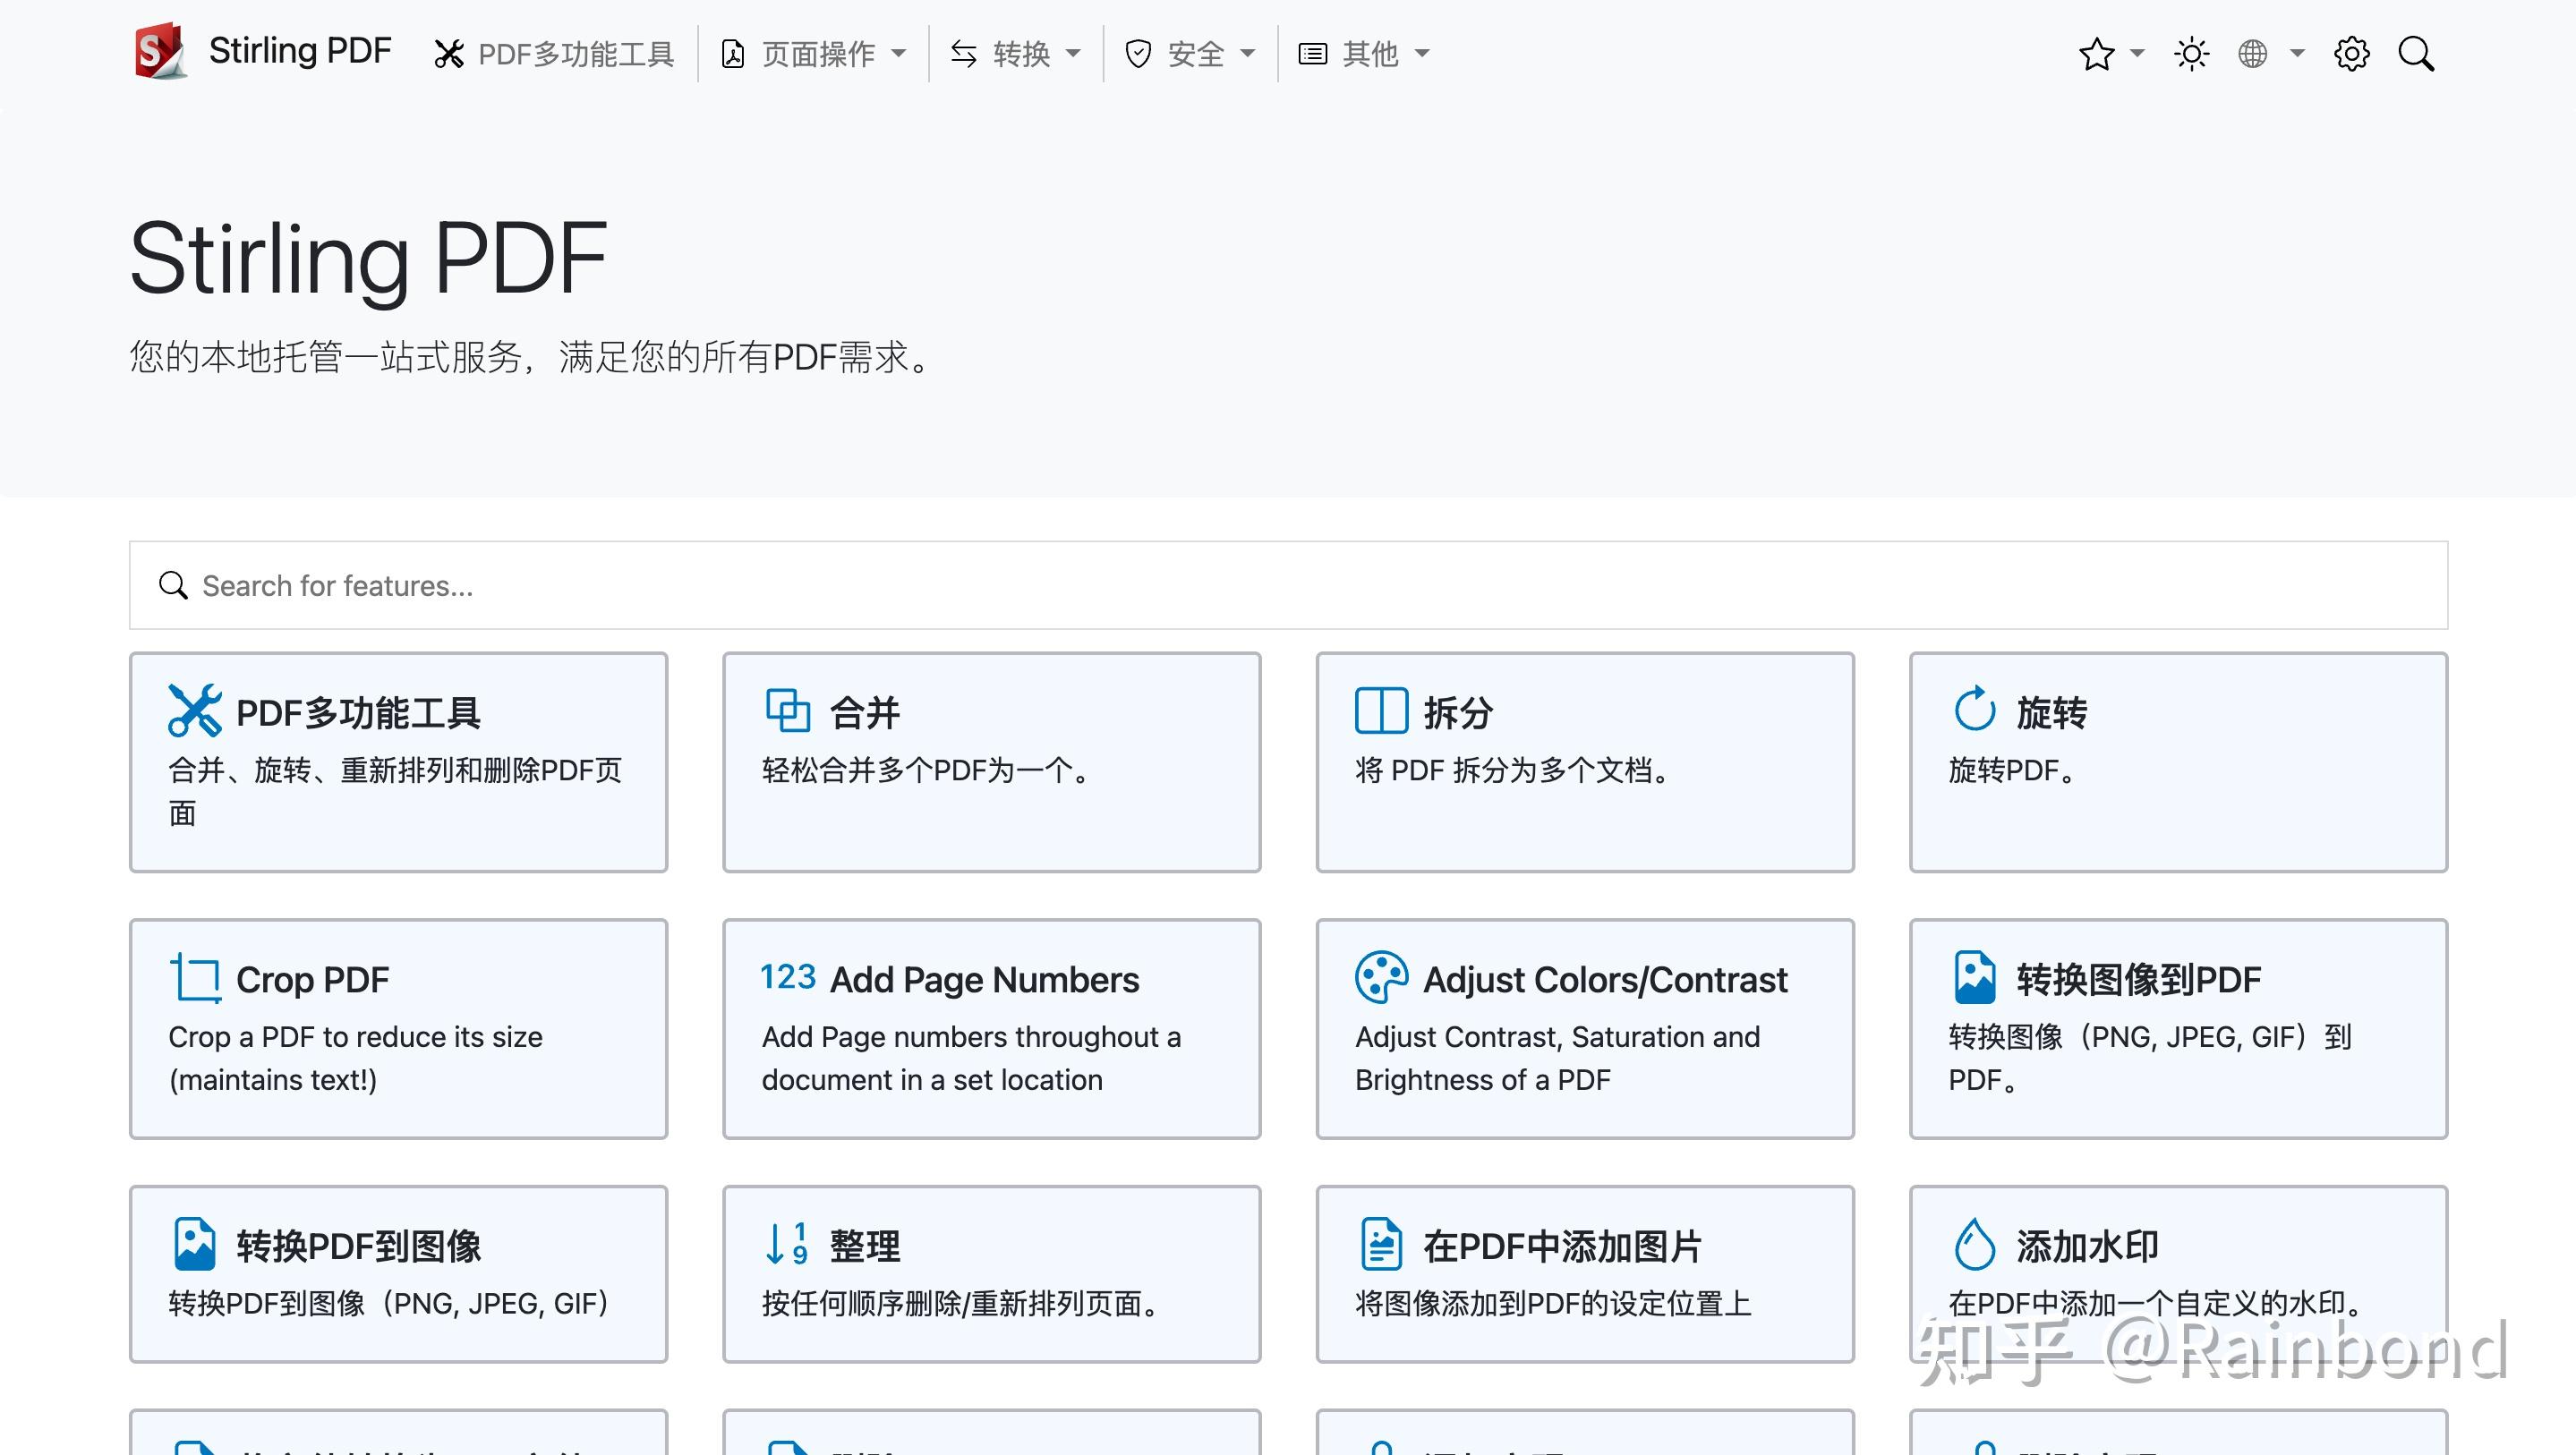The image size is (2576, 1455).
Task: Open the 旋转 card title
Action: (2052, 713)
